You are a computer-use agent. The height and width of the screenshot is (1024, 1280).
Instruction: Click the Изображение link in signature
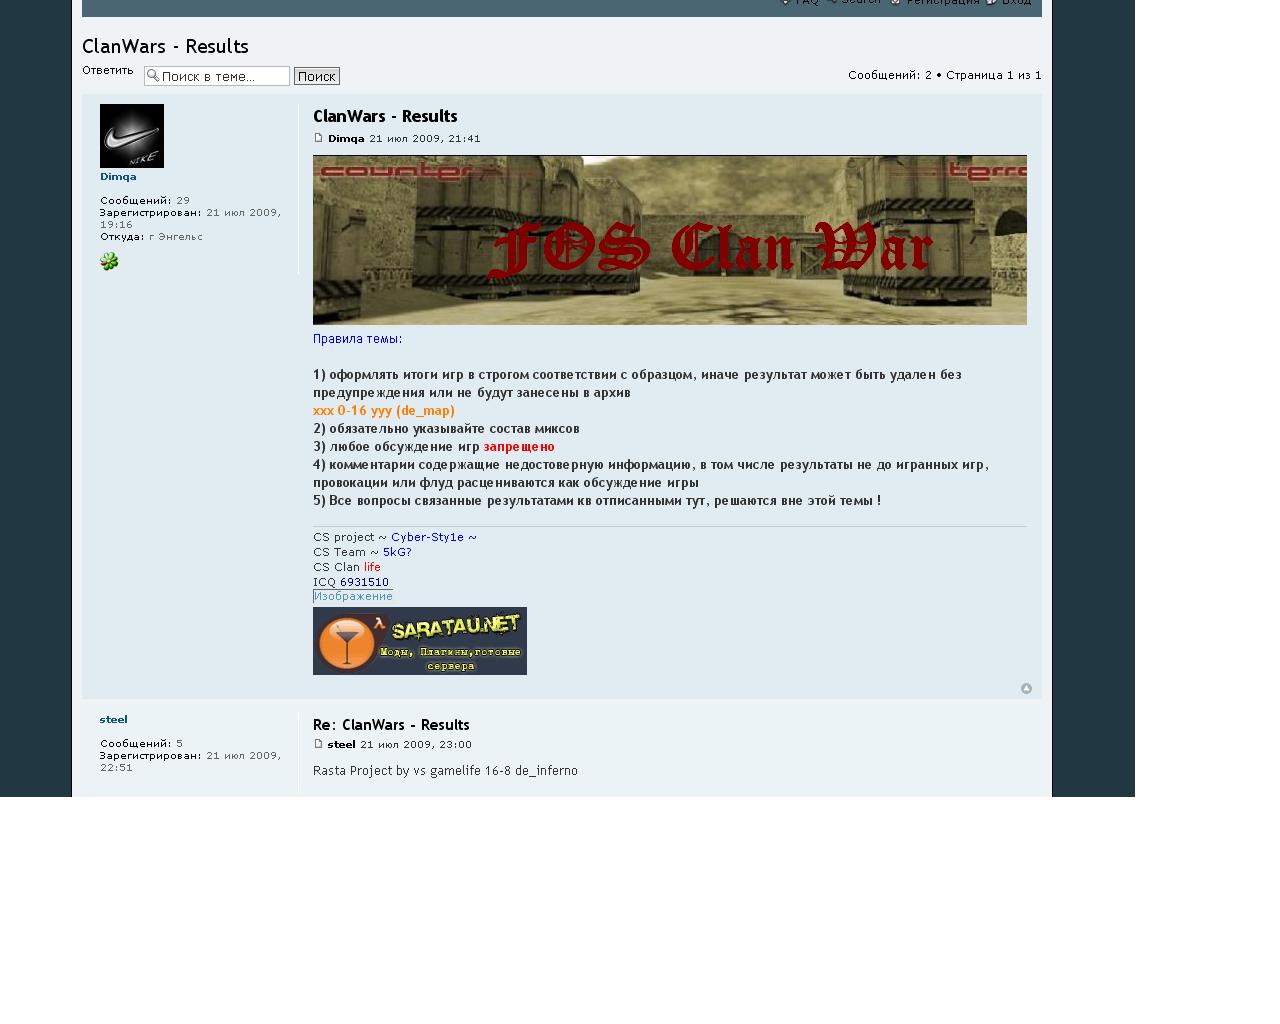tap(353, 596)
